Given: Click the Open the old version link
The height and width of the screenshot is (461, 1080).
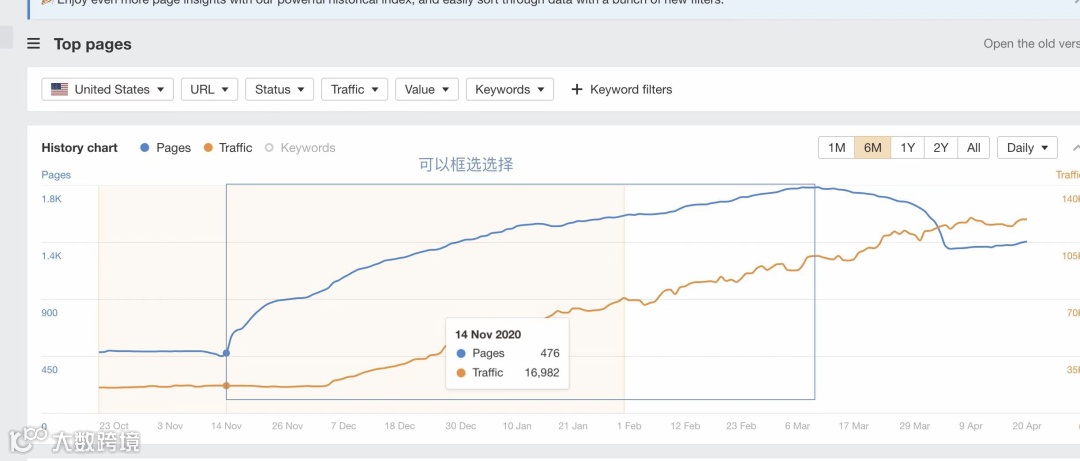Looking at the screenshot, I should (1030, 44).
